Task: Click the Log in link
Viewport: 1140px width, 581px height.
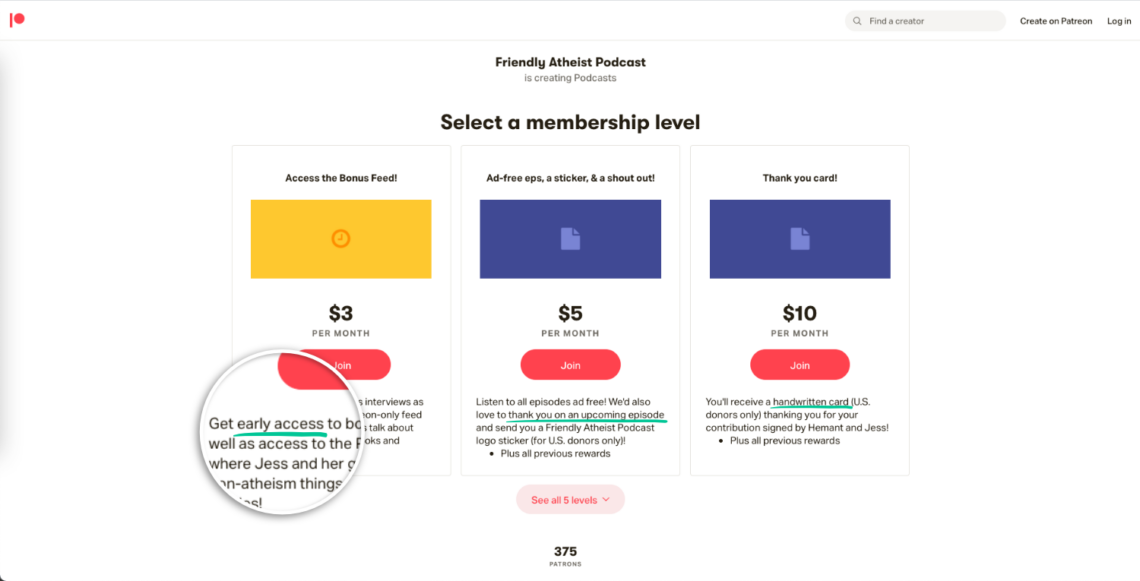Action: pyautogui.click(x=1118, y=20)
